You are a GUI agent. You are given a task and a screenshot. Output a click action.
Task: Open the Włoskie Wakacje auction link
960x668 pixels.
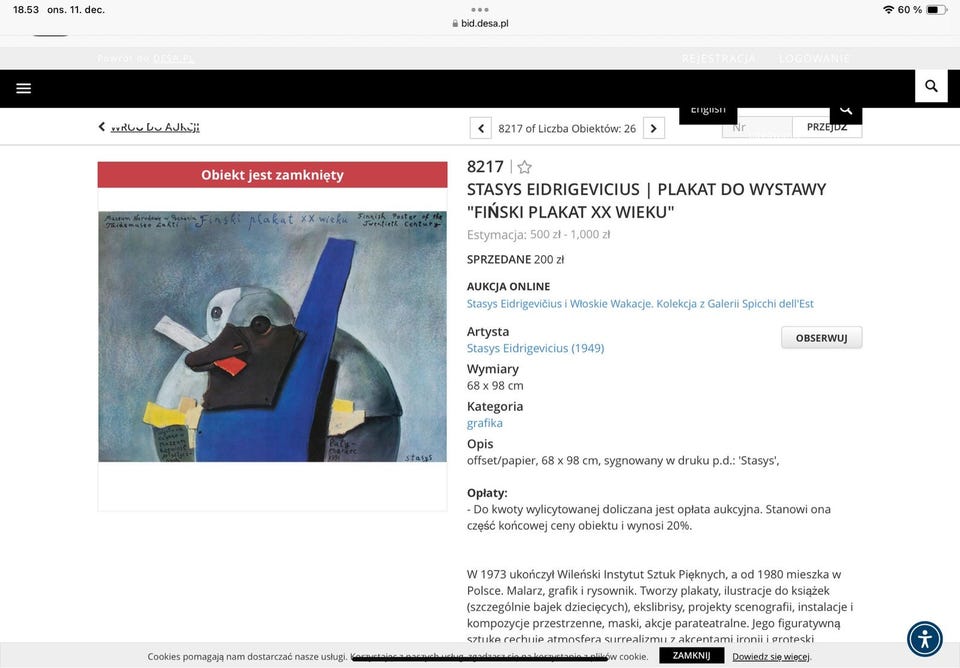(640, 304)
